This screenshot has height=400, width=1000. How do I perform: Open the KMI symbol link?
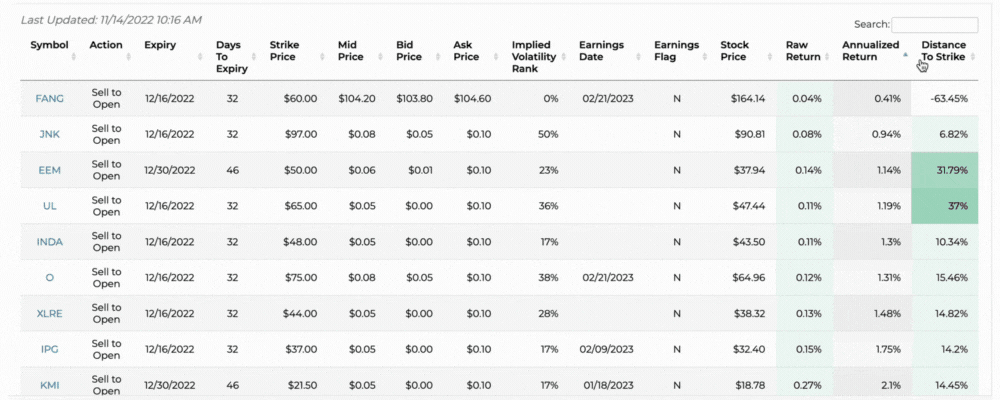point(49,384)
